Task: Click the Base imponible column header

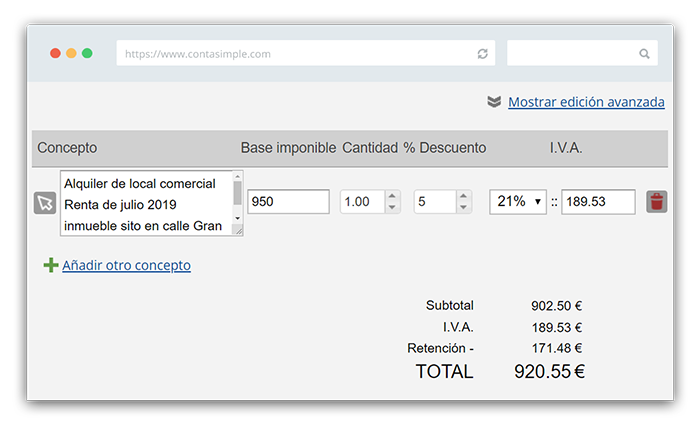Action: 288,148
